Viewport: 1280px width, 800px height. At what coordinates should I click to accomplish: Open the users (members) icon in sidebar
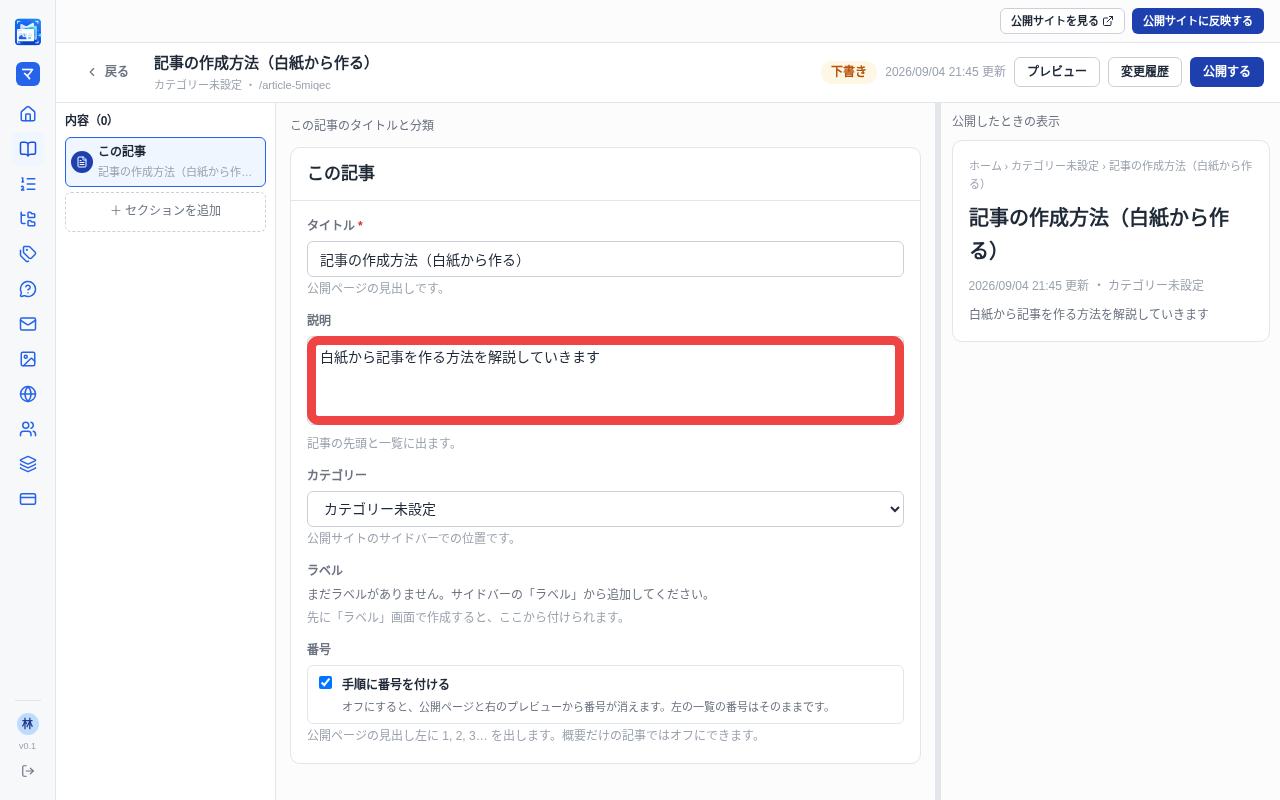[x=28, y=429]
